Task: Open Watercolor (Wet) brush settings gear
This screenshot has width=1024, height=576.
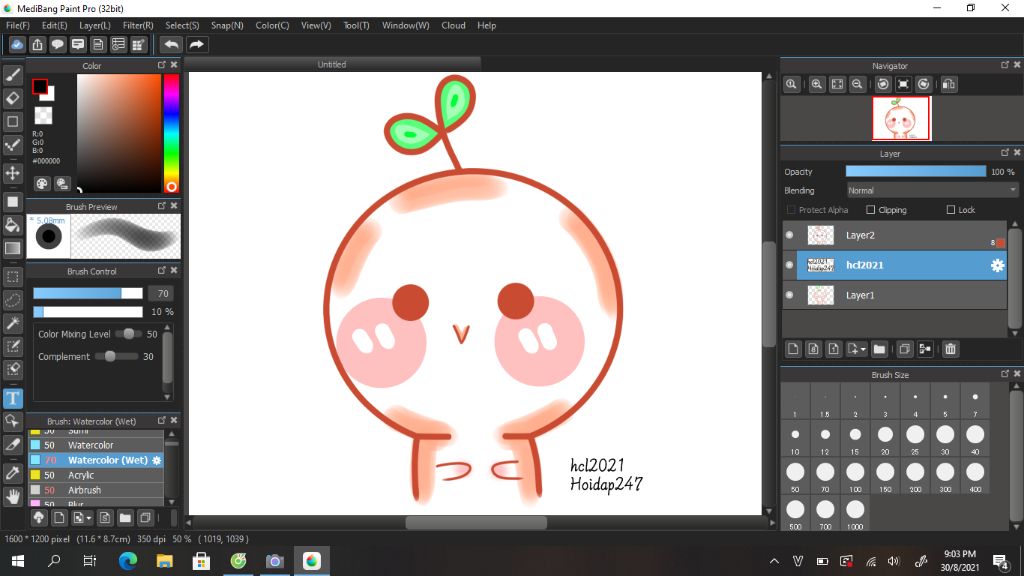Action: pos(157,460)
